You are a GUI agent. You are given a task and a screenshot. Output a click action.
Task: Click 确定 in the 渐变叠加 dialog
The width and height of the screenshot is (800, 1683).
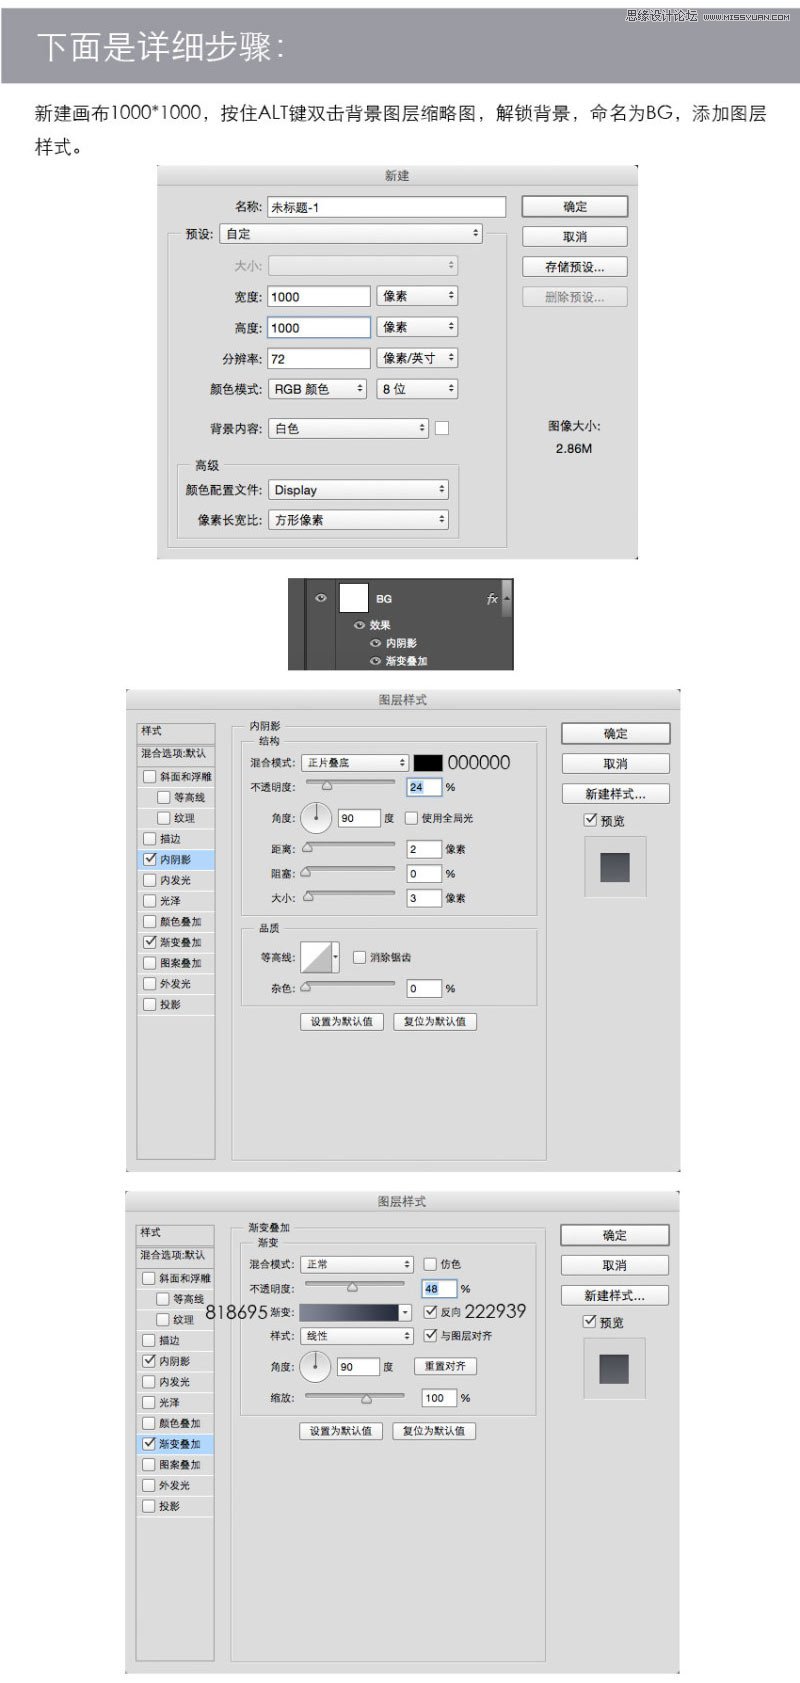(x=614, y=1235)
